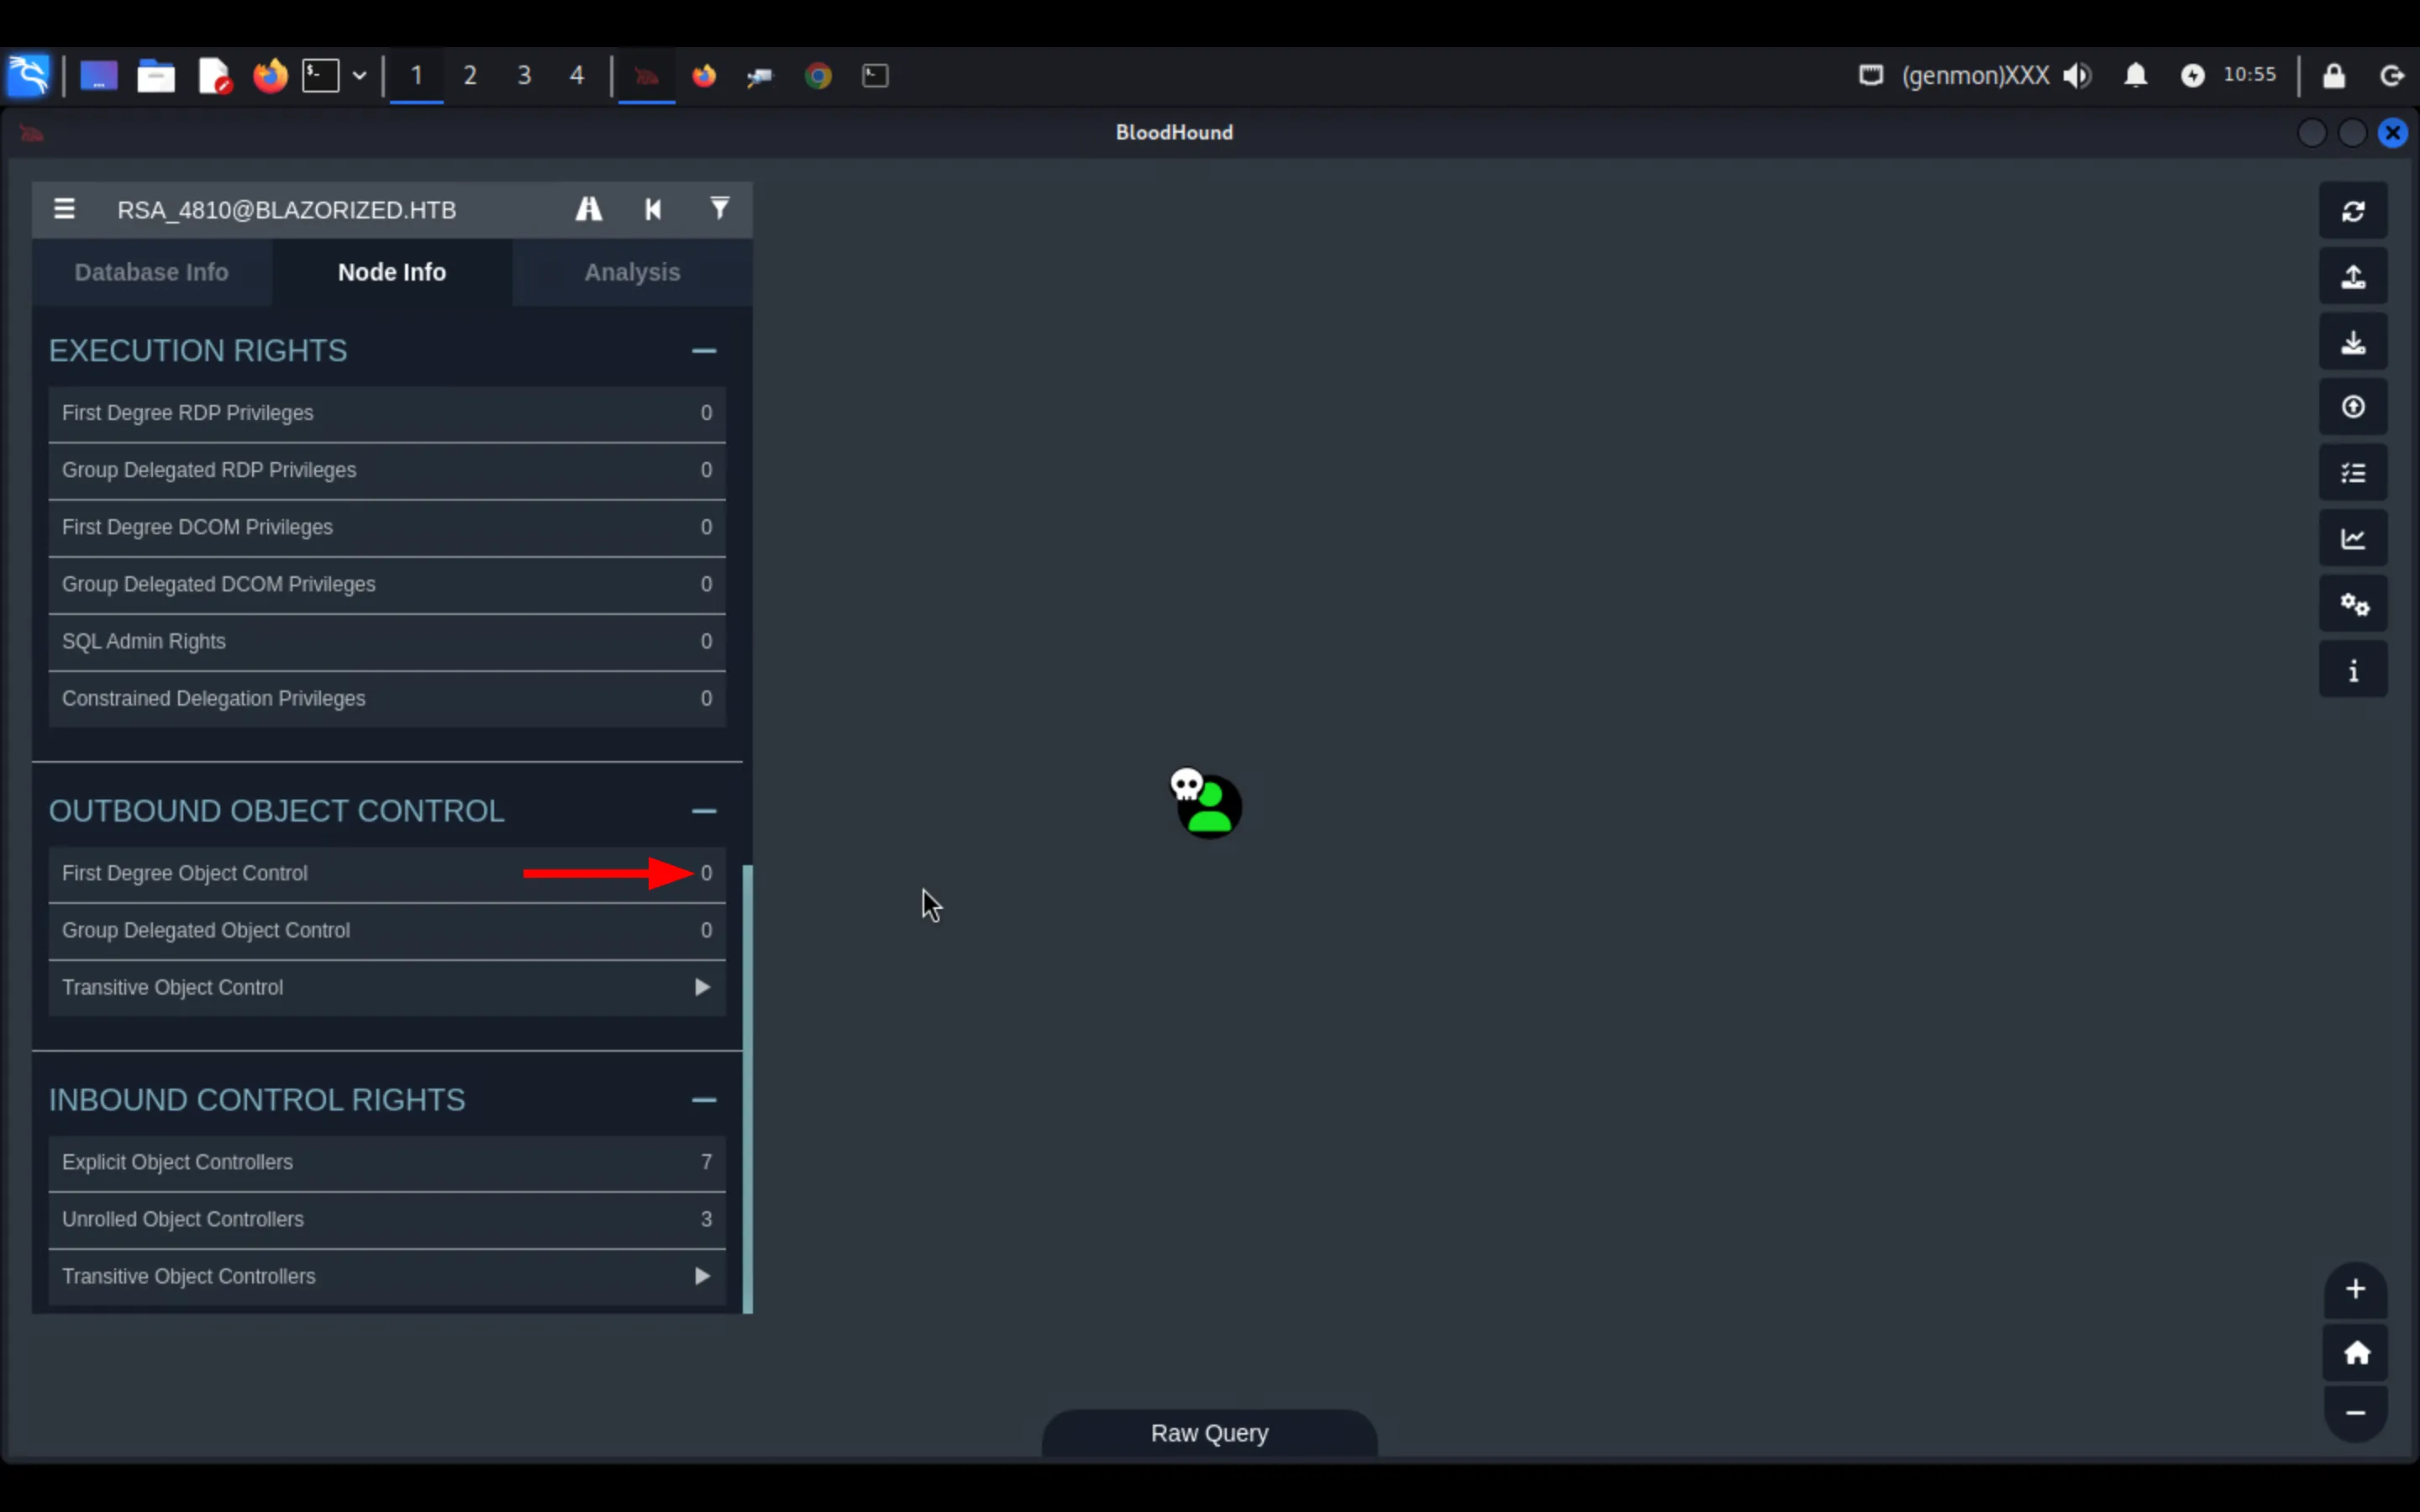Viewport: 2420px width, 1512px height.
Task: Click Unrolled Object Controllers row
Action: [x=387, y=1219]
